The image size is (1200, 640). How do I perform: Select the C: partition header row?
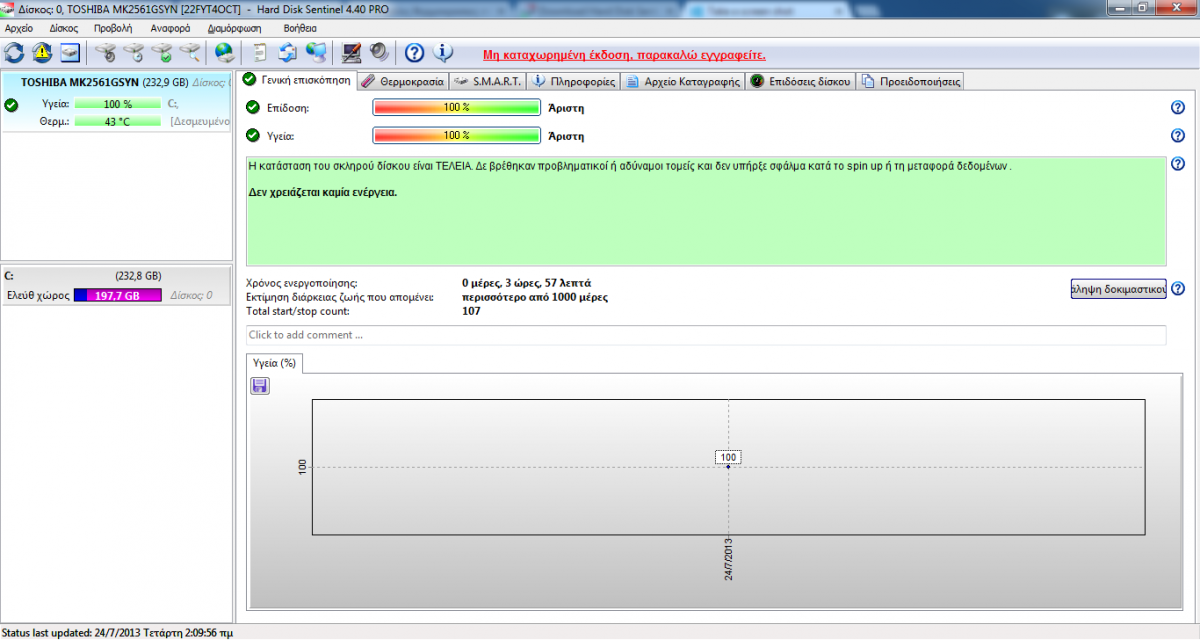[118, 275]
